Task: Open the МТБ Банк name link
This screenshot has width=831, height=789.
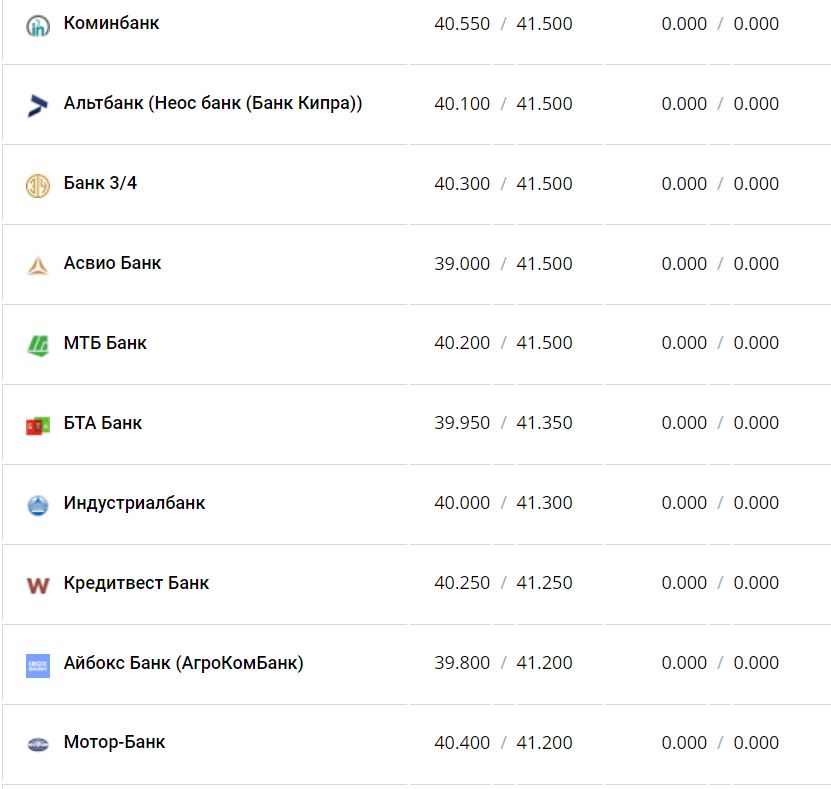Action: click(105, 343)
